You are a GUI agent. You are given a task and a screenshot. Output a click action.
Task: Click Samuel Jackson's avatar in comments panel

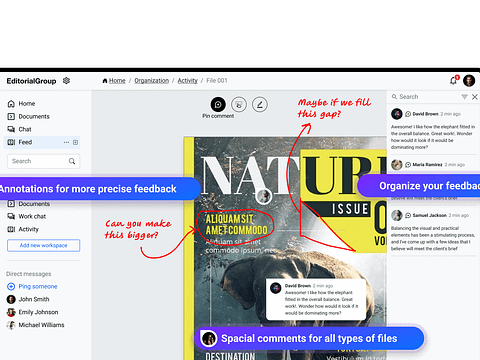pyautogui.click(x=397, y=215)
